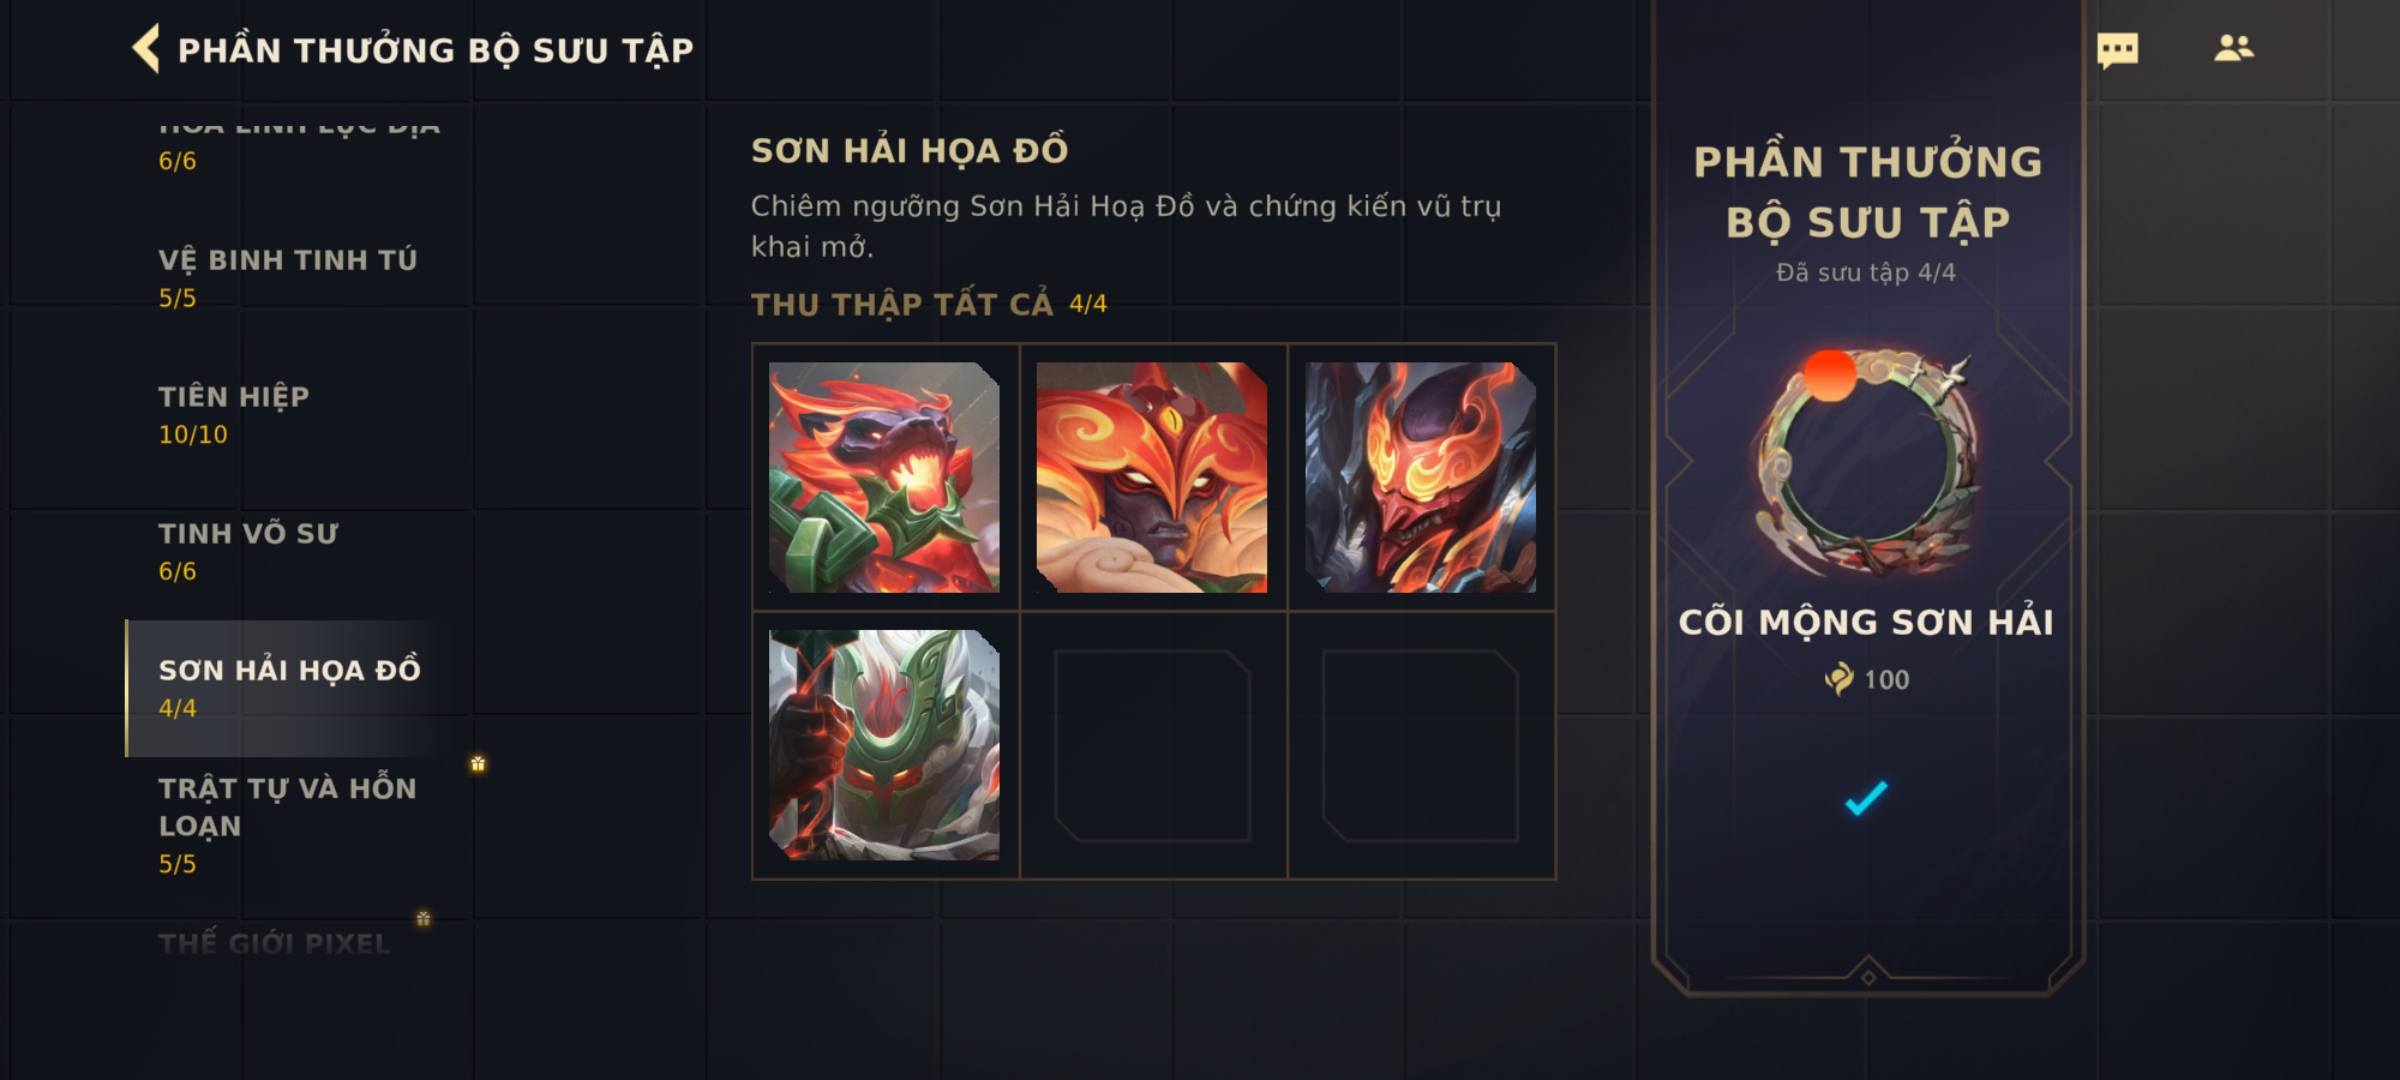Tap the blue reward claimed checkmark
Image resolution: width=2400 pixels, height=1080 pixels.
point(1866,798)
